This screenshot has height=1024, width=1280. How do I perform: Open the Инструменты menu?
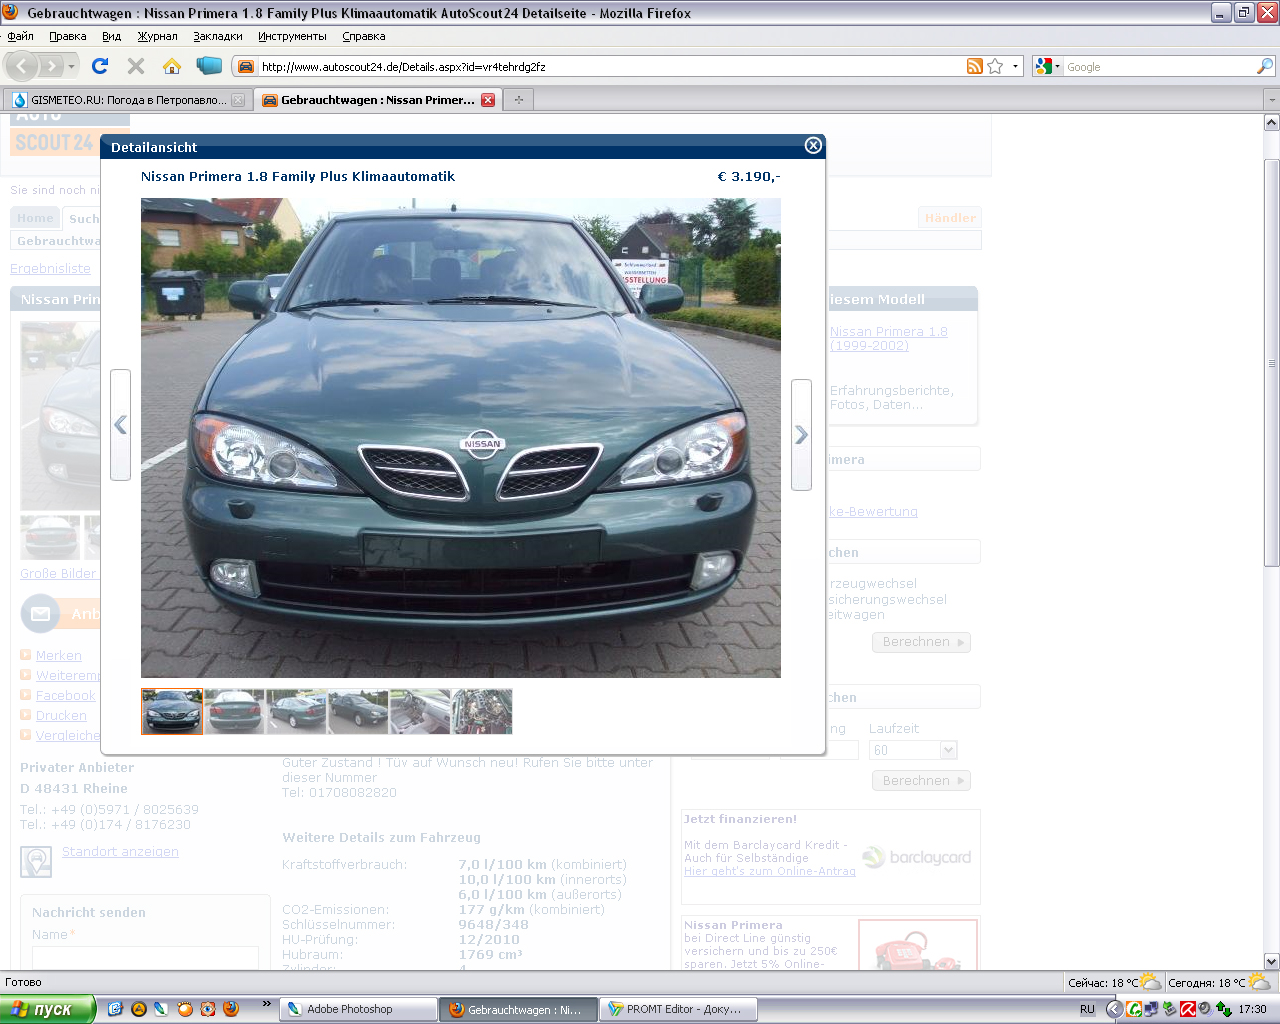(x=292, y=36)
